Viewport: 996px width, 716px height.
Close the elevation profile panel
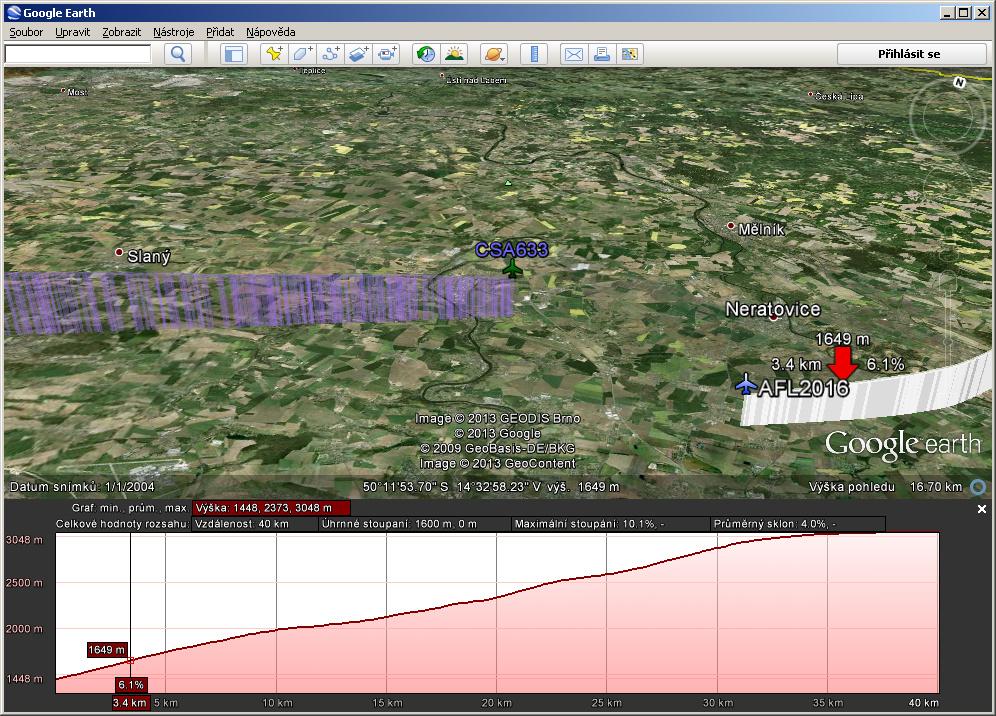(981, 509)
